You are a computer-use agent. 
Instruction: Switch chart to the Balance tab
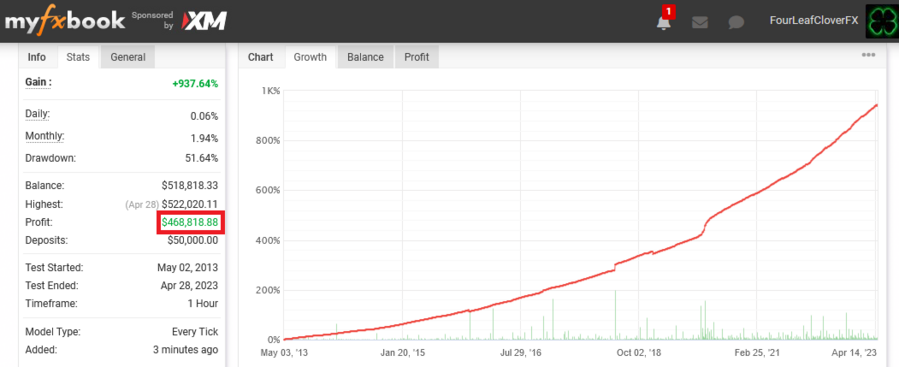[x=365, y=57]
